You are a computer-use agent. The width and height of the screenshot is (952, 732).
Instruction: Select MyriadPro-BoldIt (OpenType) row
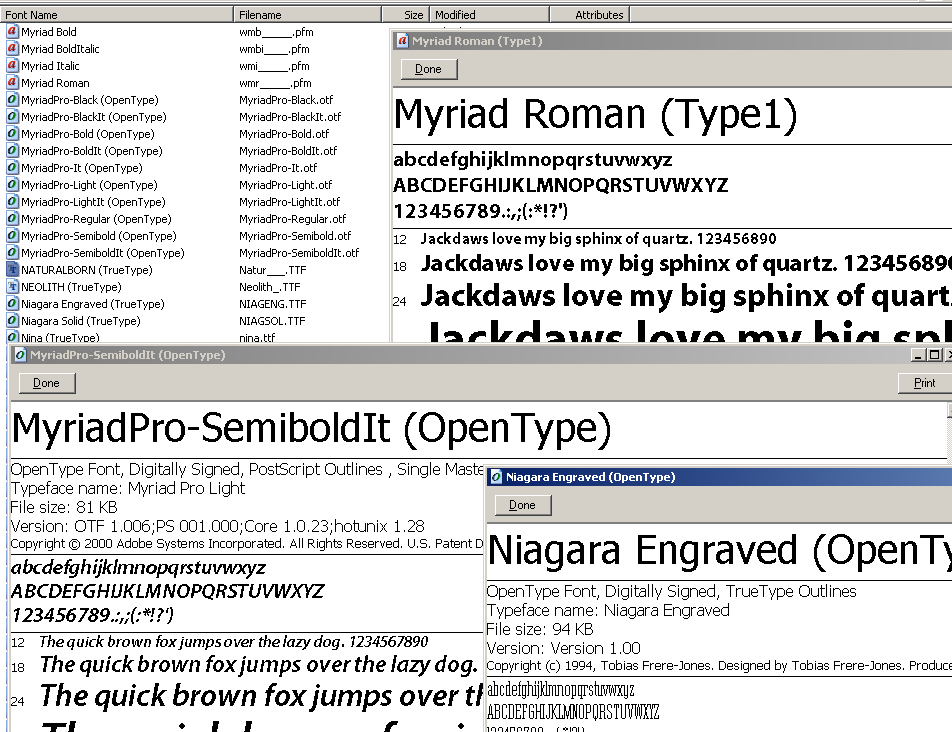[92, 151]
